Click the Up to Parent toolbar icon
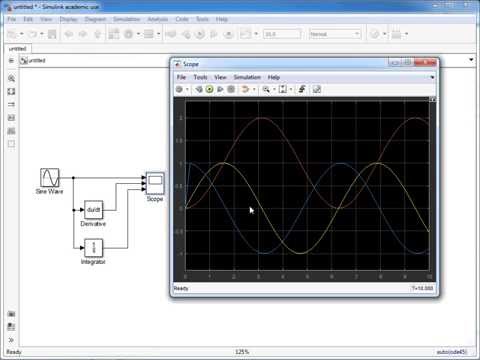The height and width of the screenshot is (360, 480). tap(97, 34)
